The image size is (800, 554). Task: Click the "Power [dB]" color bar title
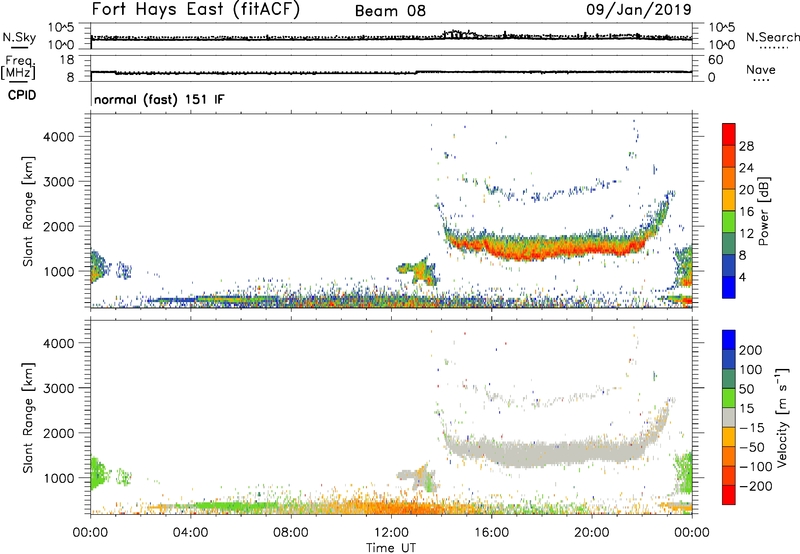click(763, 211)
